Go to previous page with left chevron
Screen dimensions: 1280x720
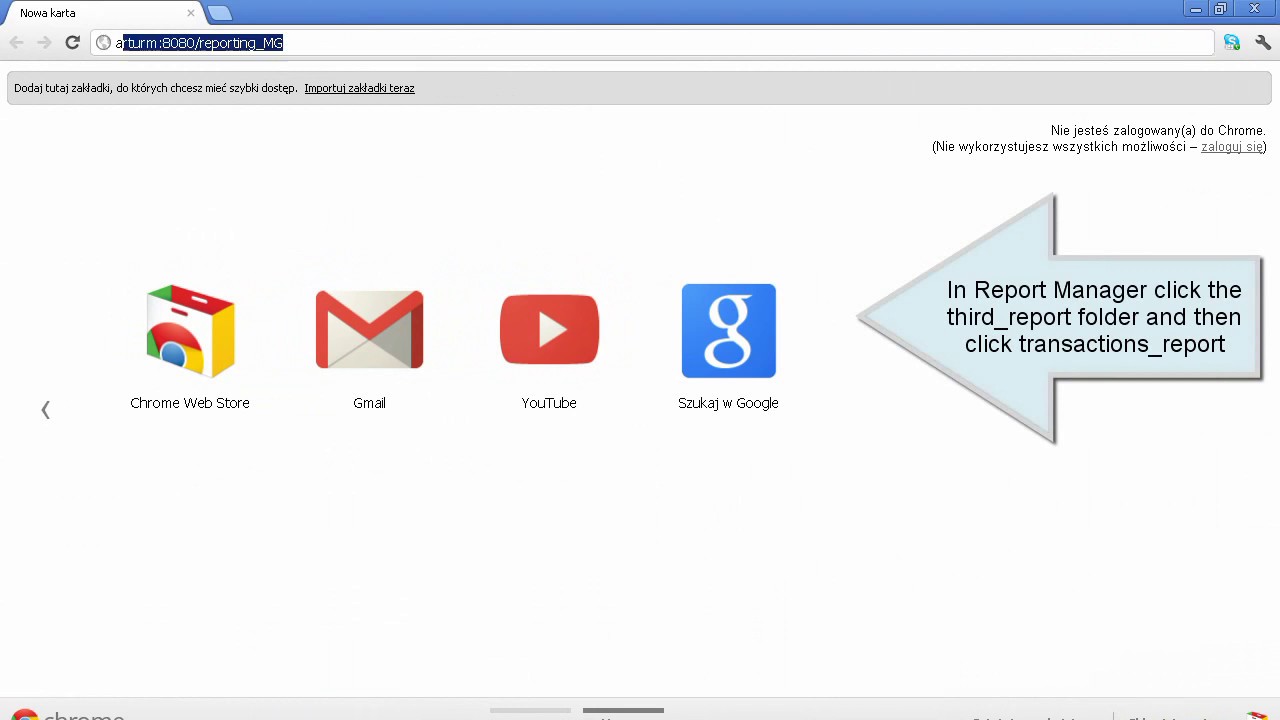(45, 410)
